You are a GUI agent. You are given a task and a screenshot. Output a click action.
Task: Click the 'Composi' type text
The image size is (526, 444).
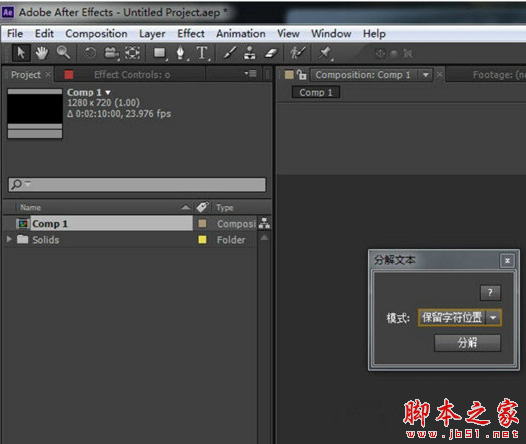[236, 224]
